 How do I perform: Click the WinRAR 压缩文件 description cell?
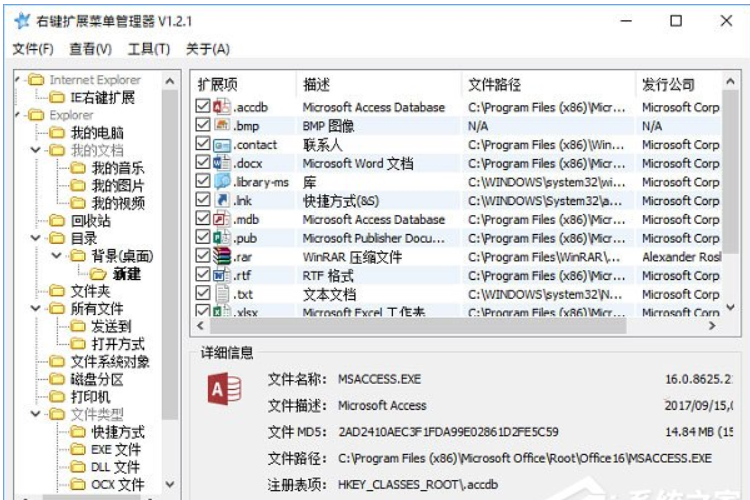pos(352,257)
